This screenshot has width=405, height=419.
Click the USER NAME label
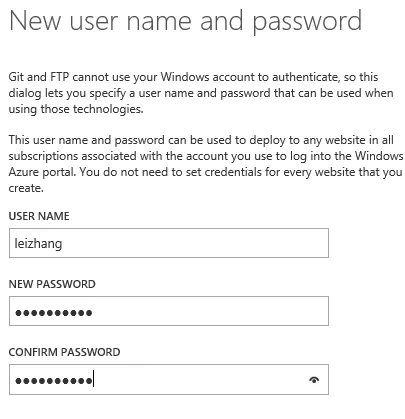pos(39,216)
